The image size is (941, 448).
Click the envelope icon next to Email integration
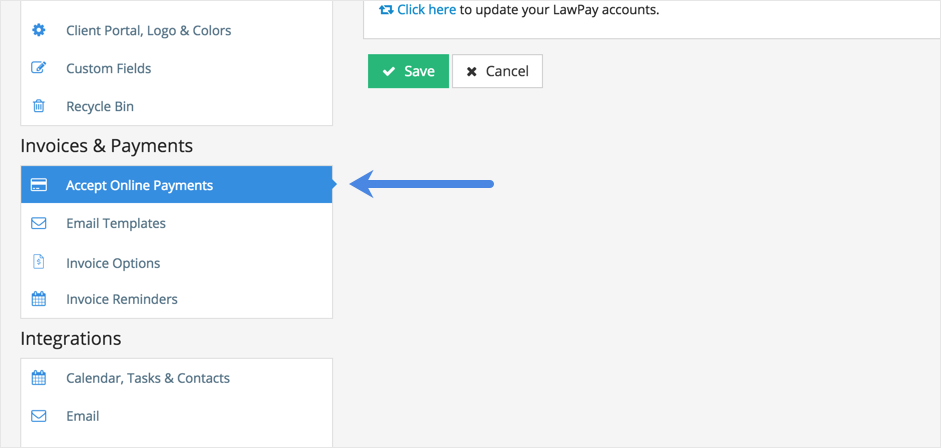point(39,416)
